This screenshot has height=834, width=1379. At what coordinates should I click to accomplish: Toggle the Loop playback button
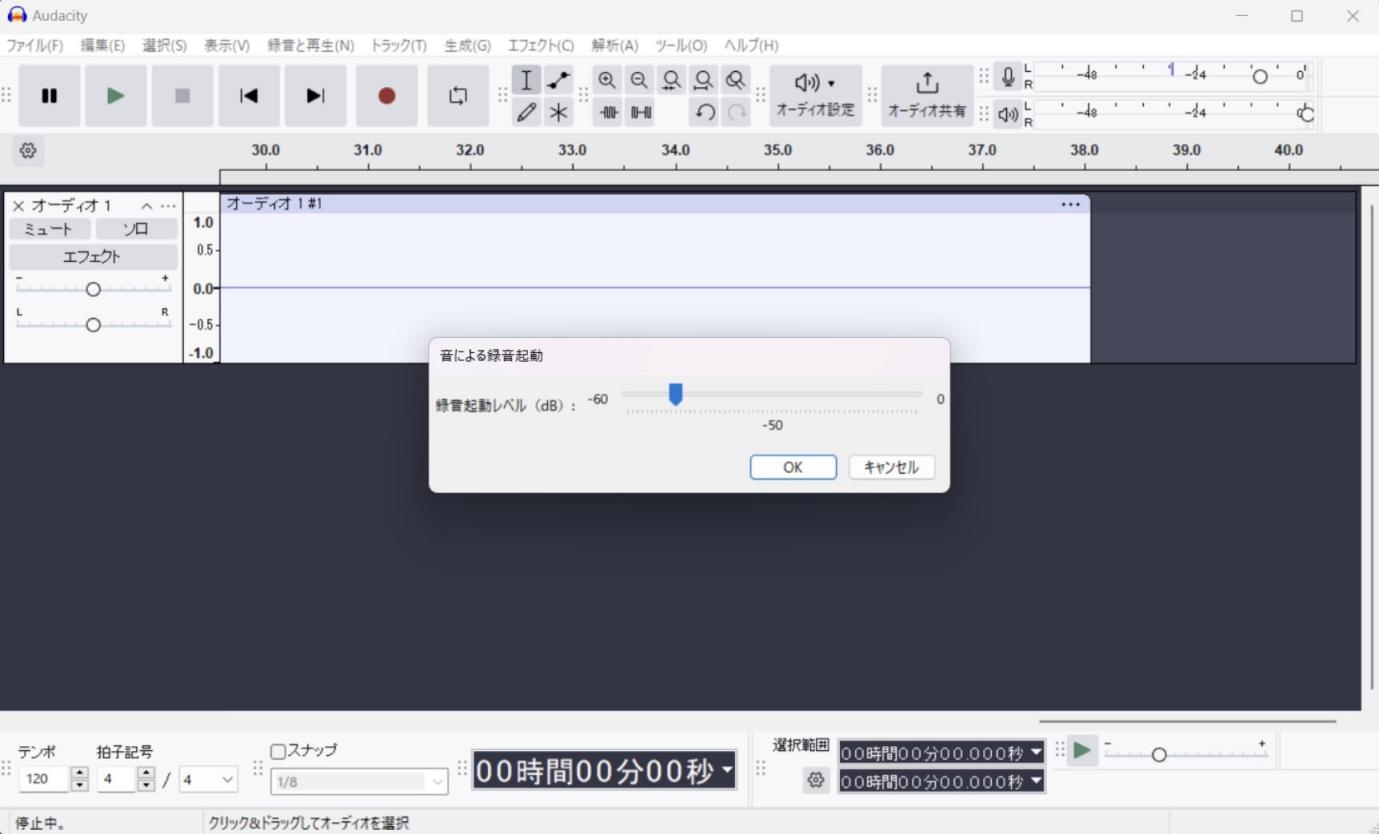pyautogui.click(x=458, y=96)
